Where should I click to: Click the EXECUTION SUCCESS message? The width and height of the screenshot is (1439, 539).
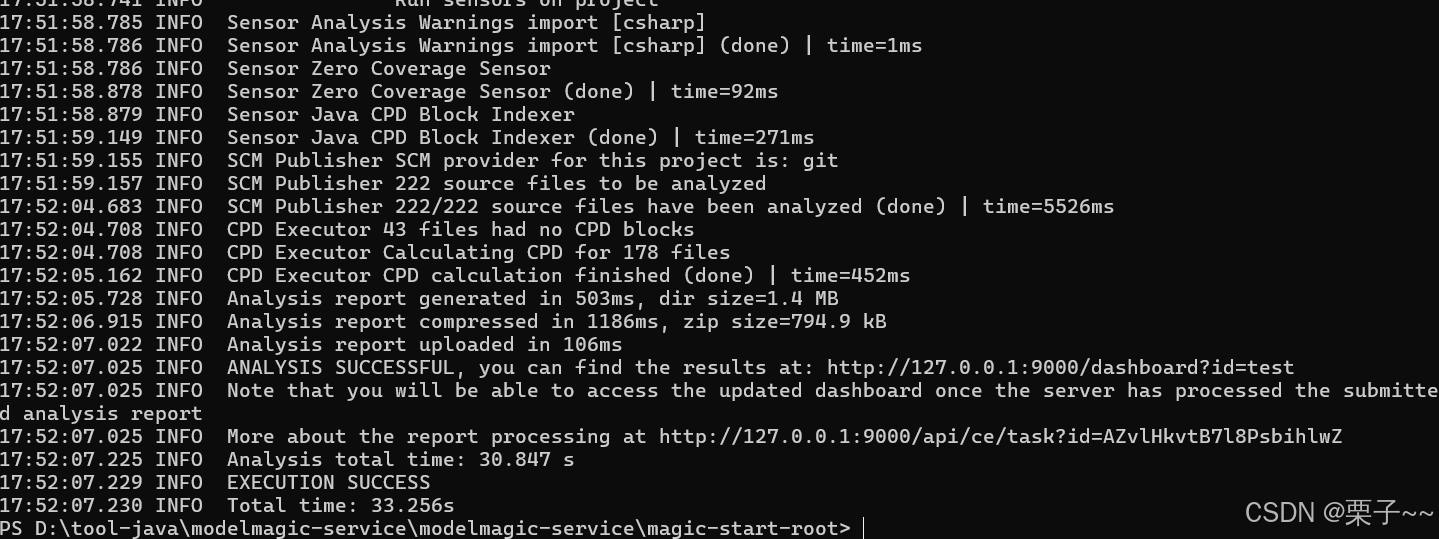pyautogui.click(x=328, y=482)
